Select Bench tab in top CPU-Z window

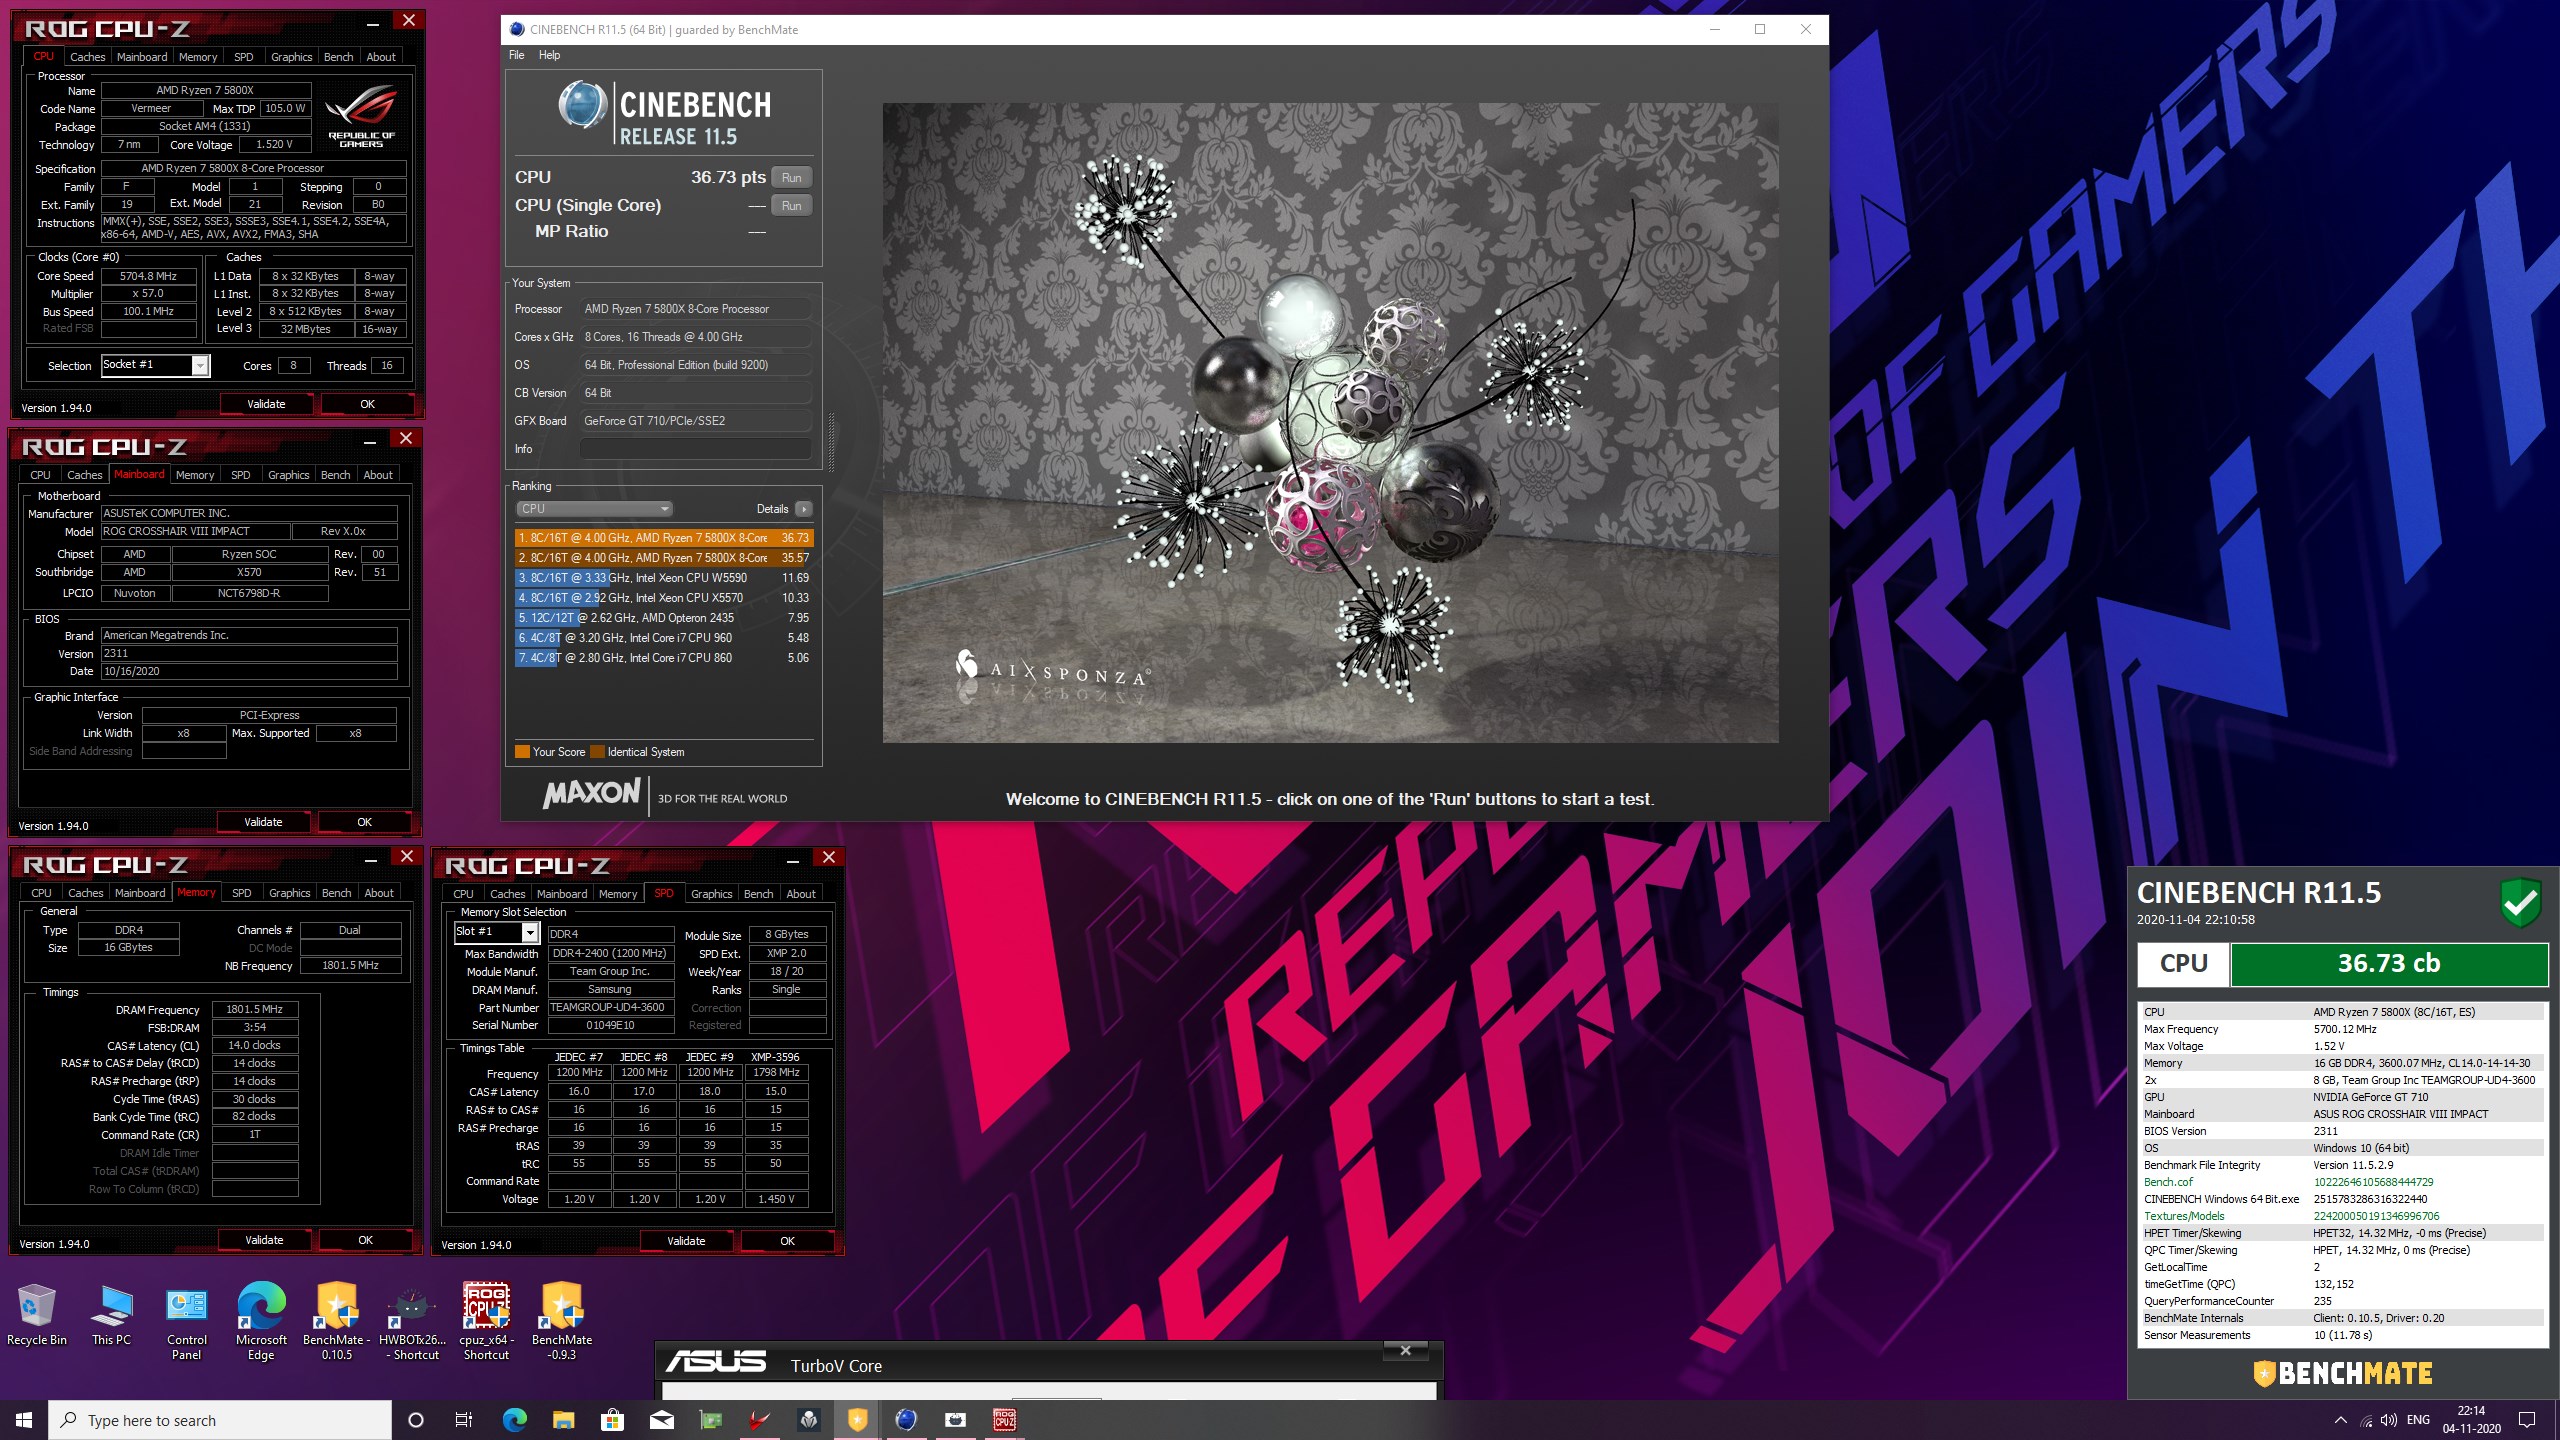click(x=339, y=57)
